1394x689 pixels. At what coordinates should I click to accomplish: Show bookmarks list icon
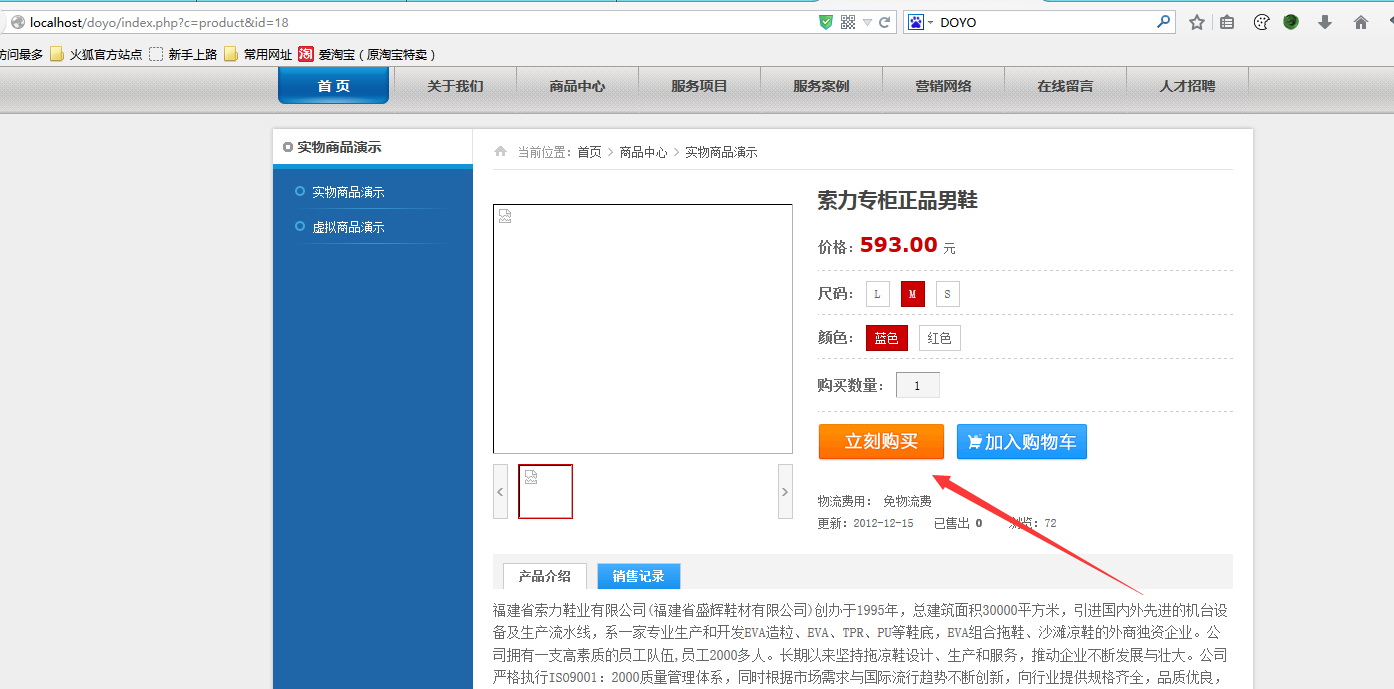click(1227, 22)
